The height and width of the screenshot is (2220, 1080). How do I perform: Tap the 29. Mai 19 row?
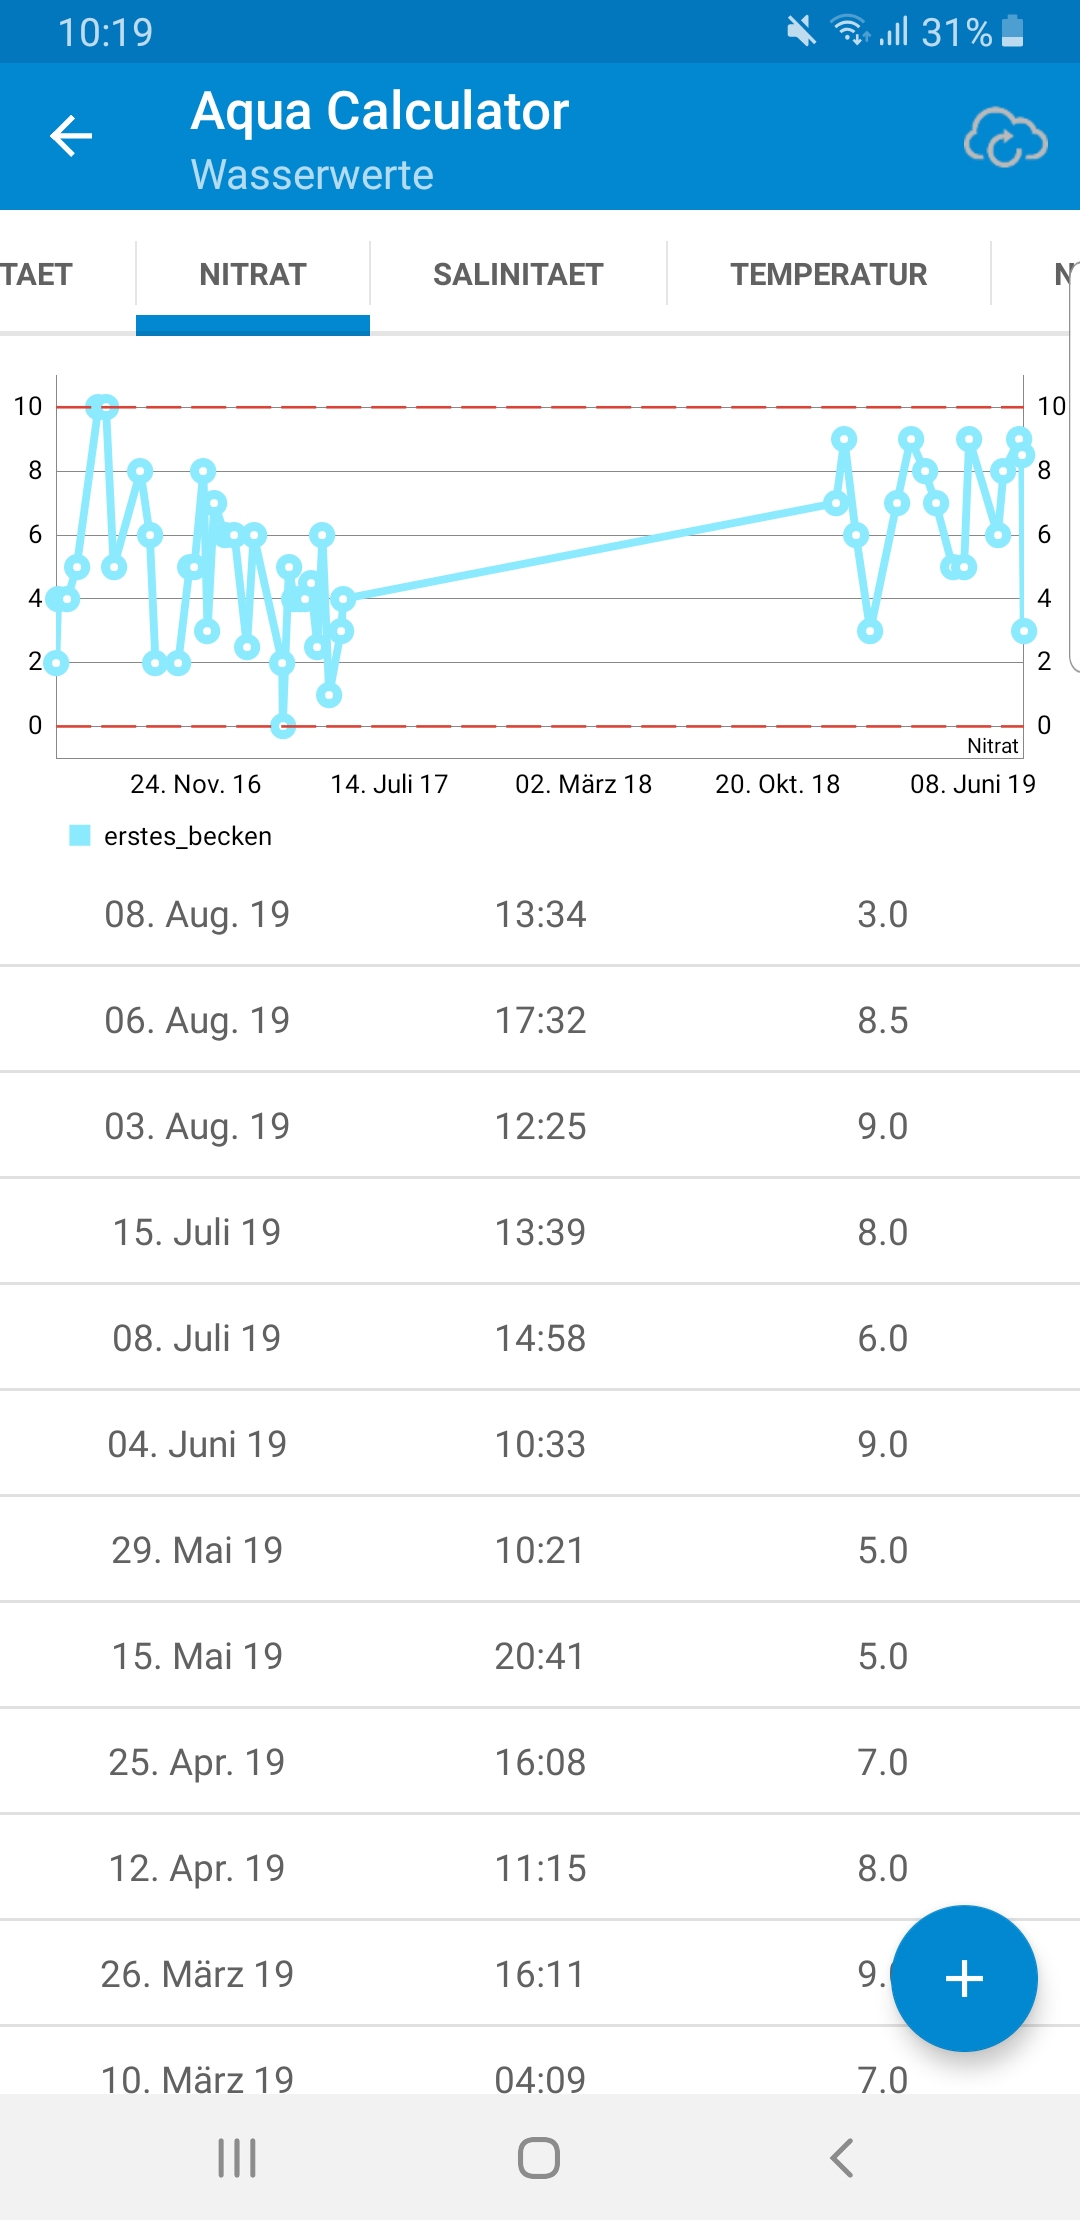[540, 1550]
